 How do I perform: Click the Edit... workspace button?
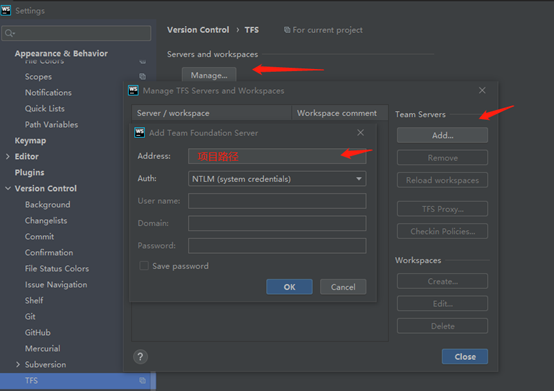(x=442, y=303)
